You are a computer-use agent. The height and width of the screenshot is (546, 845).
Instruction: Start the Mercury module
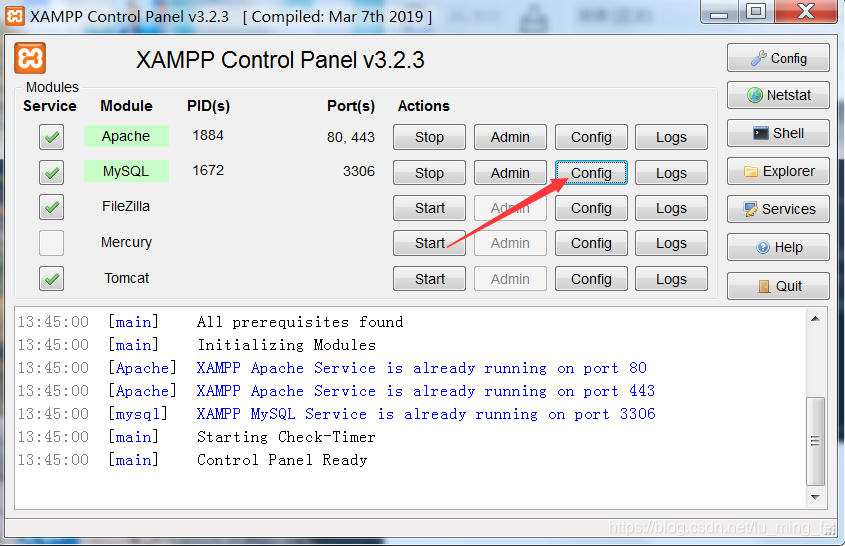430,243
